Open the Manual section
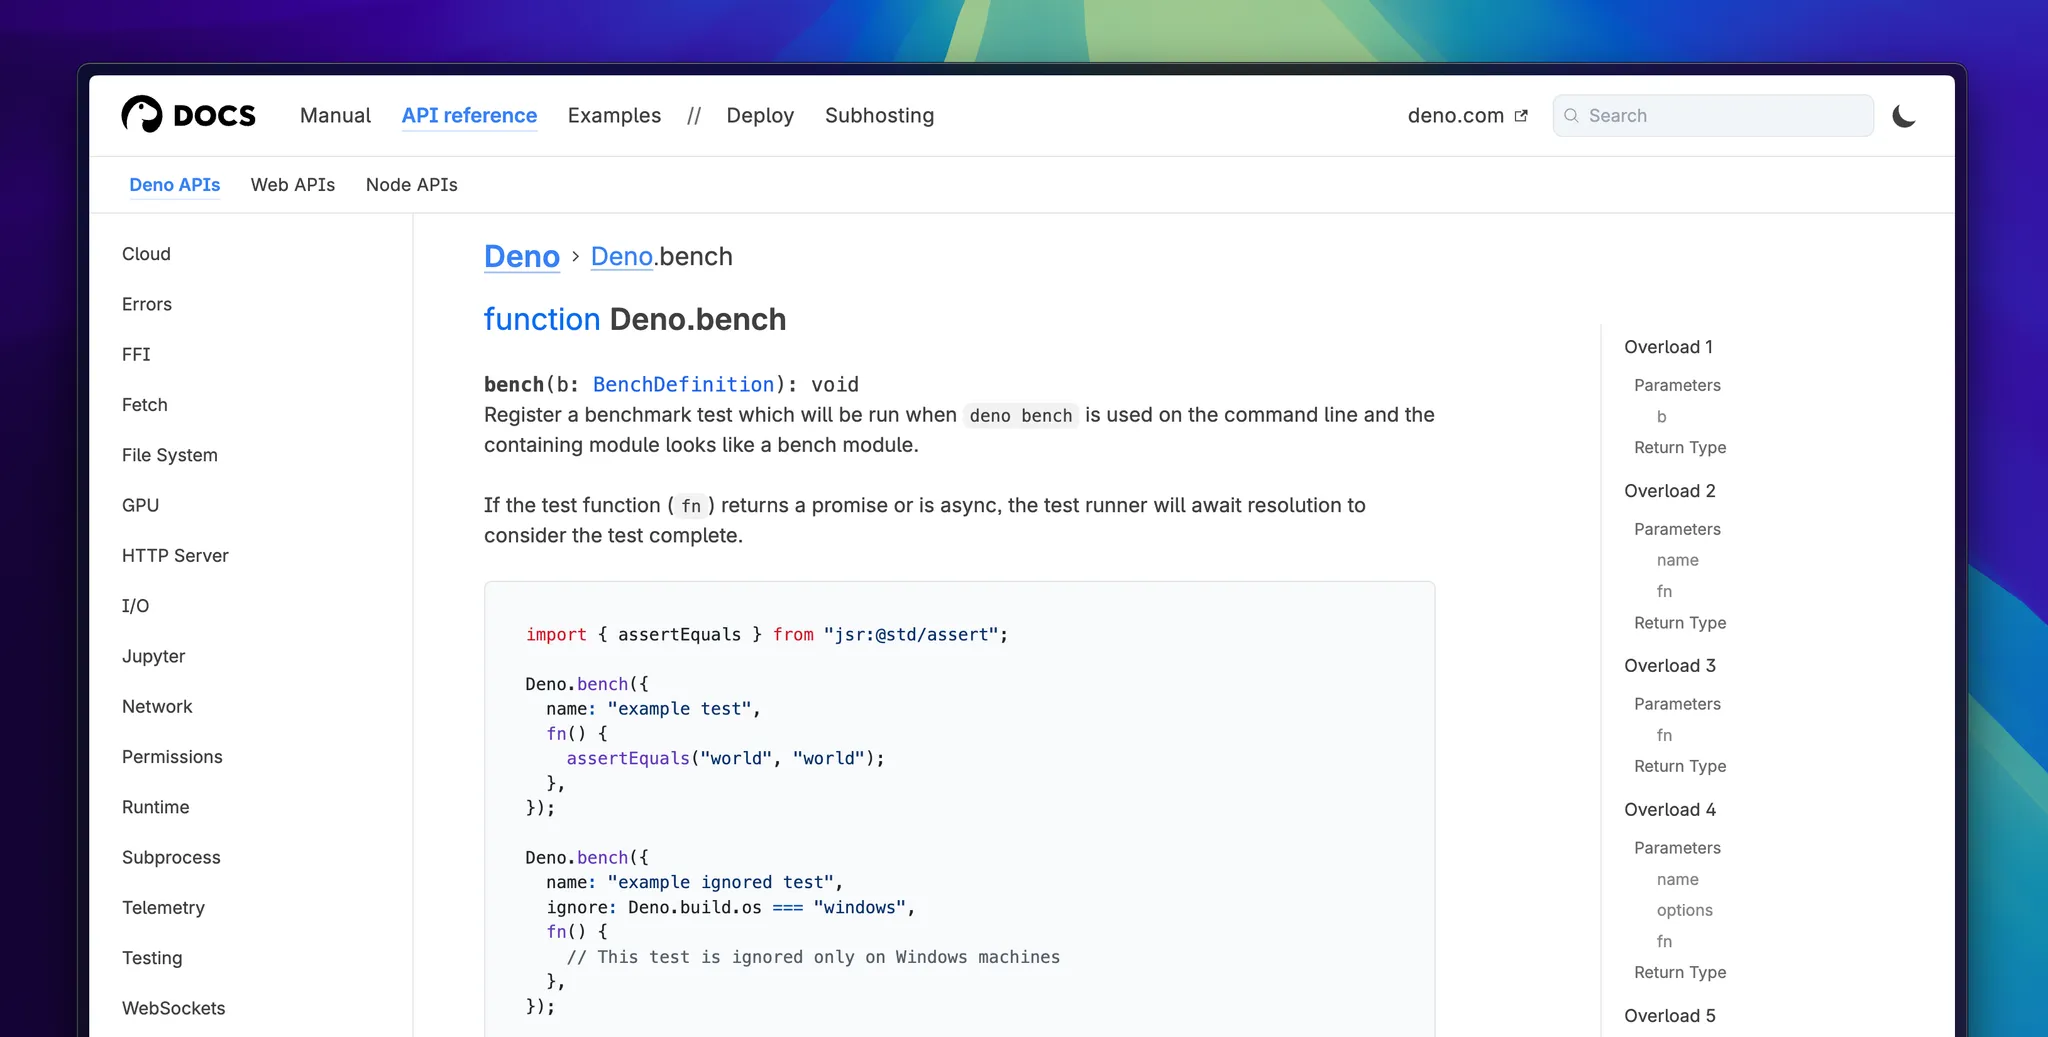2048x1037 pixels. pos(335,115)
